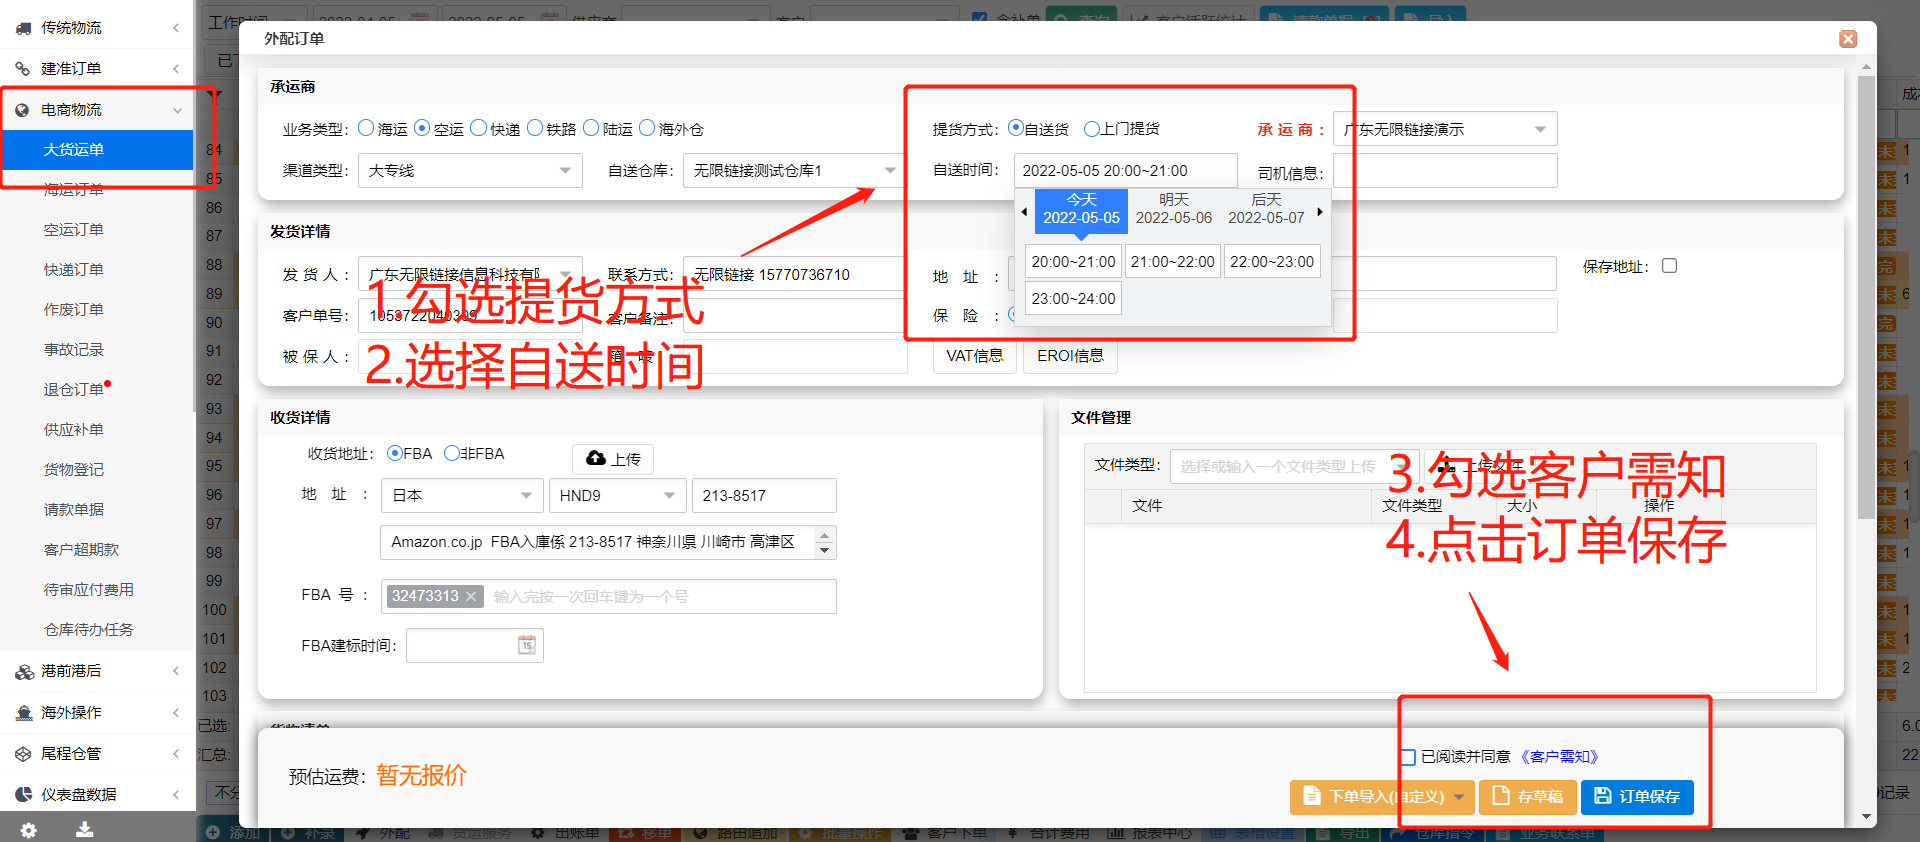Expand the 港前港后 sidebar menu
1920x842 pixels.
96,671
